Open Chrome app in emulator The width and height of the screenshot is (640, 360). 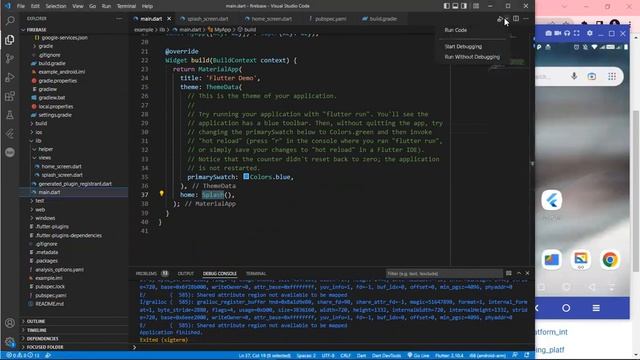[610, 260]
